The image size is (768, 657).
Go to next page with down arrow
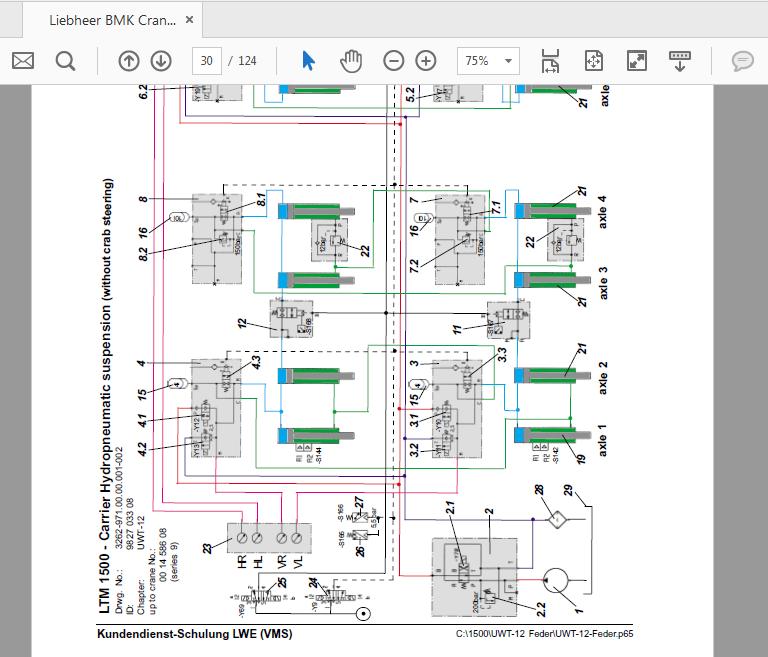point(160,61)
